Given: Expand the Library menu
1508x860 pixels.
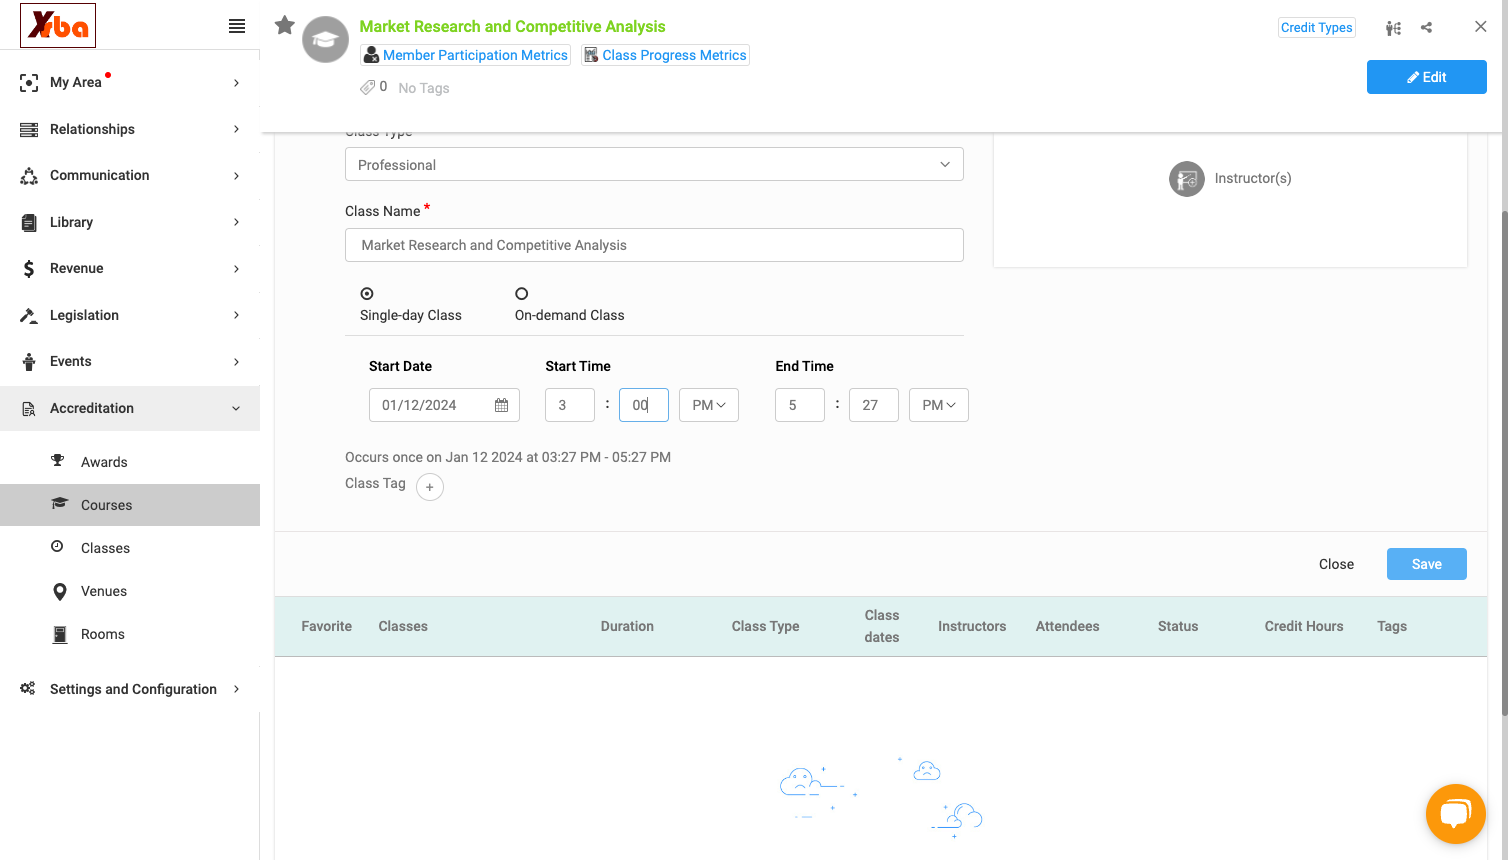Looking at the screenshot, I should [130, 222].
